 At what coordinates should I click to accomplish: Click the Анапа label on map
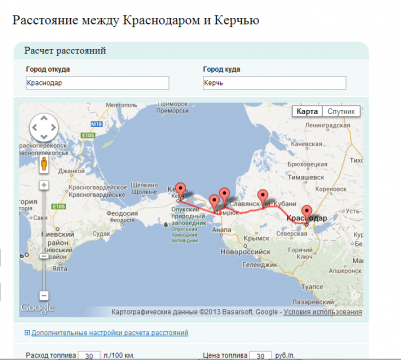point(221,230)
